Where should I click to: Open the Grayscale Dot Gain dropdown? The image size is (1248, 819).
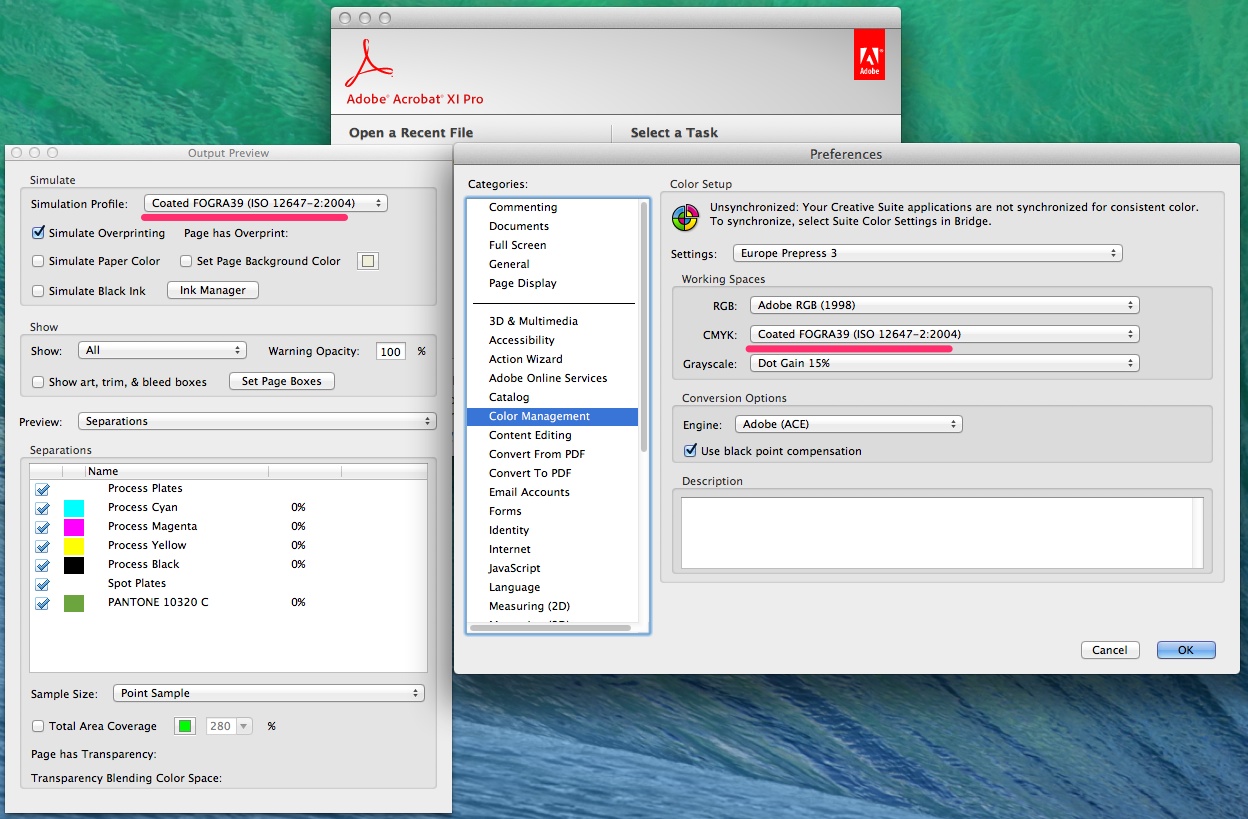945,363
